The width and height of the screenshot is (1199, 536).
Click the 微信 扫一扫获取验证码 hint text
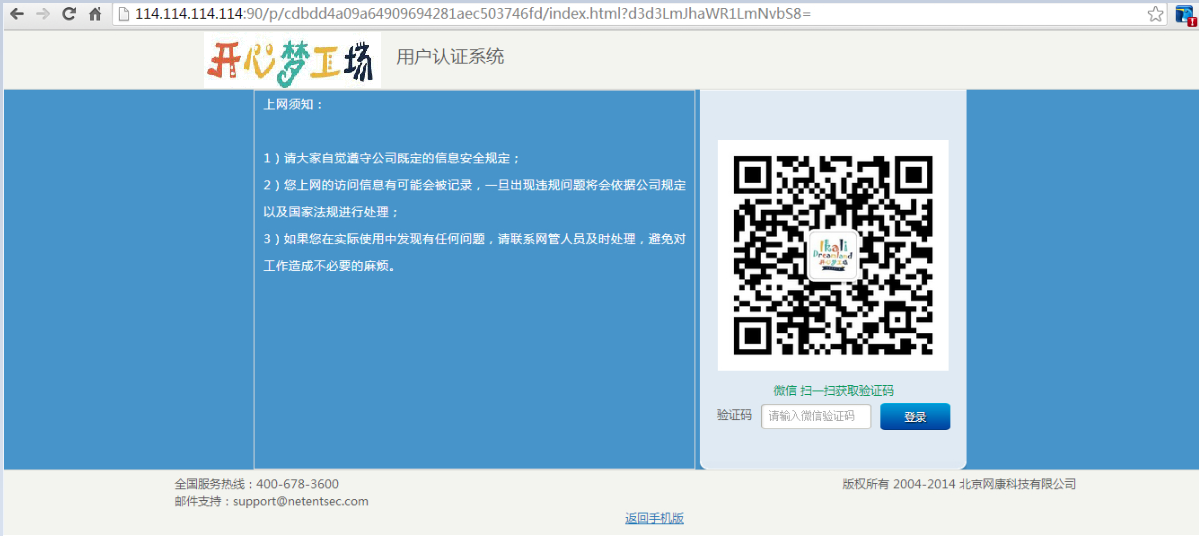point(833,391)
